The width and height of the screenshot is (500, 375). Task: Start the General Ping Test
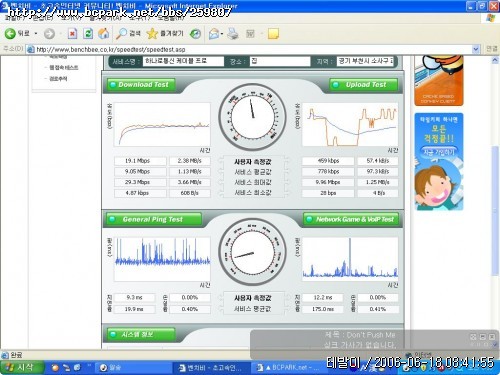point(154,219)
